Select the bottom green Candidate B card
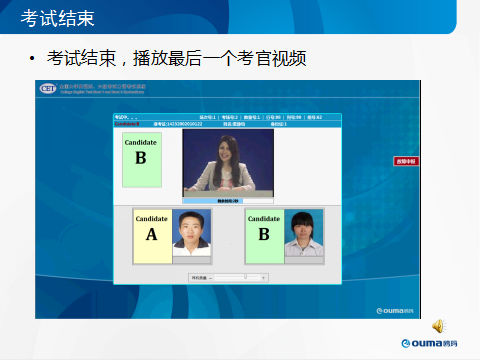The height and width of the screenshot is (360, 480). (x=265, y=236)
